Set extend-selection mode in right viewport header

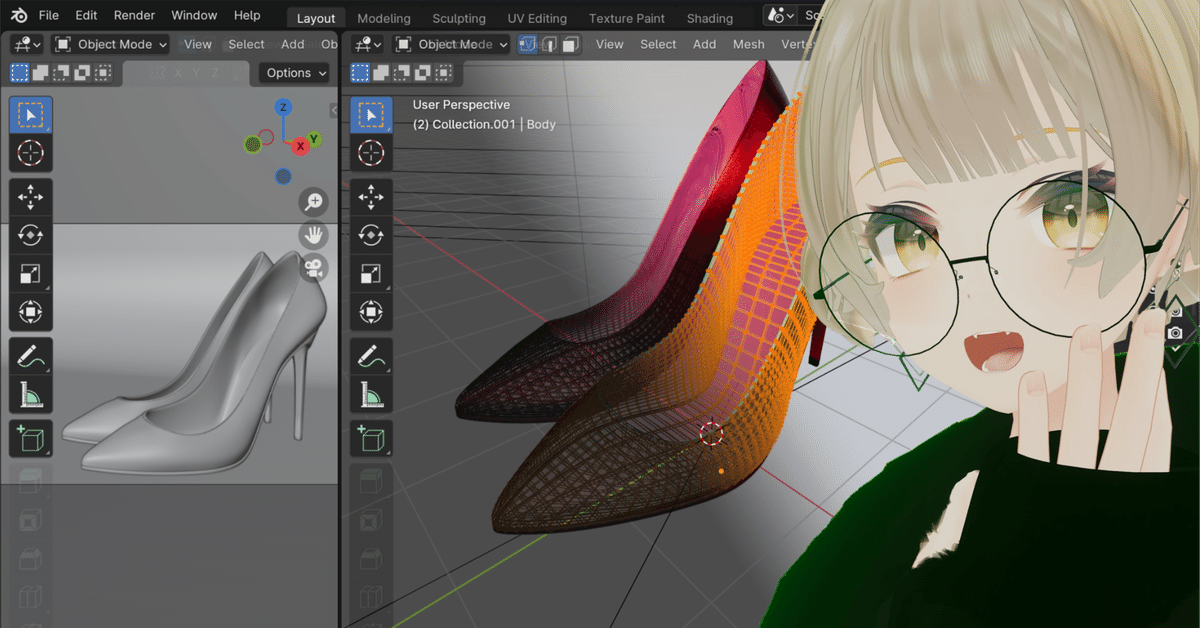tap(380, 73)
